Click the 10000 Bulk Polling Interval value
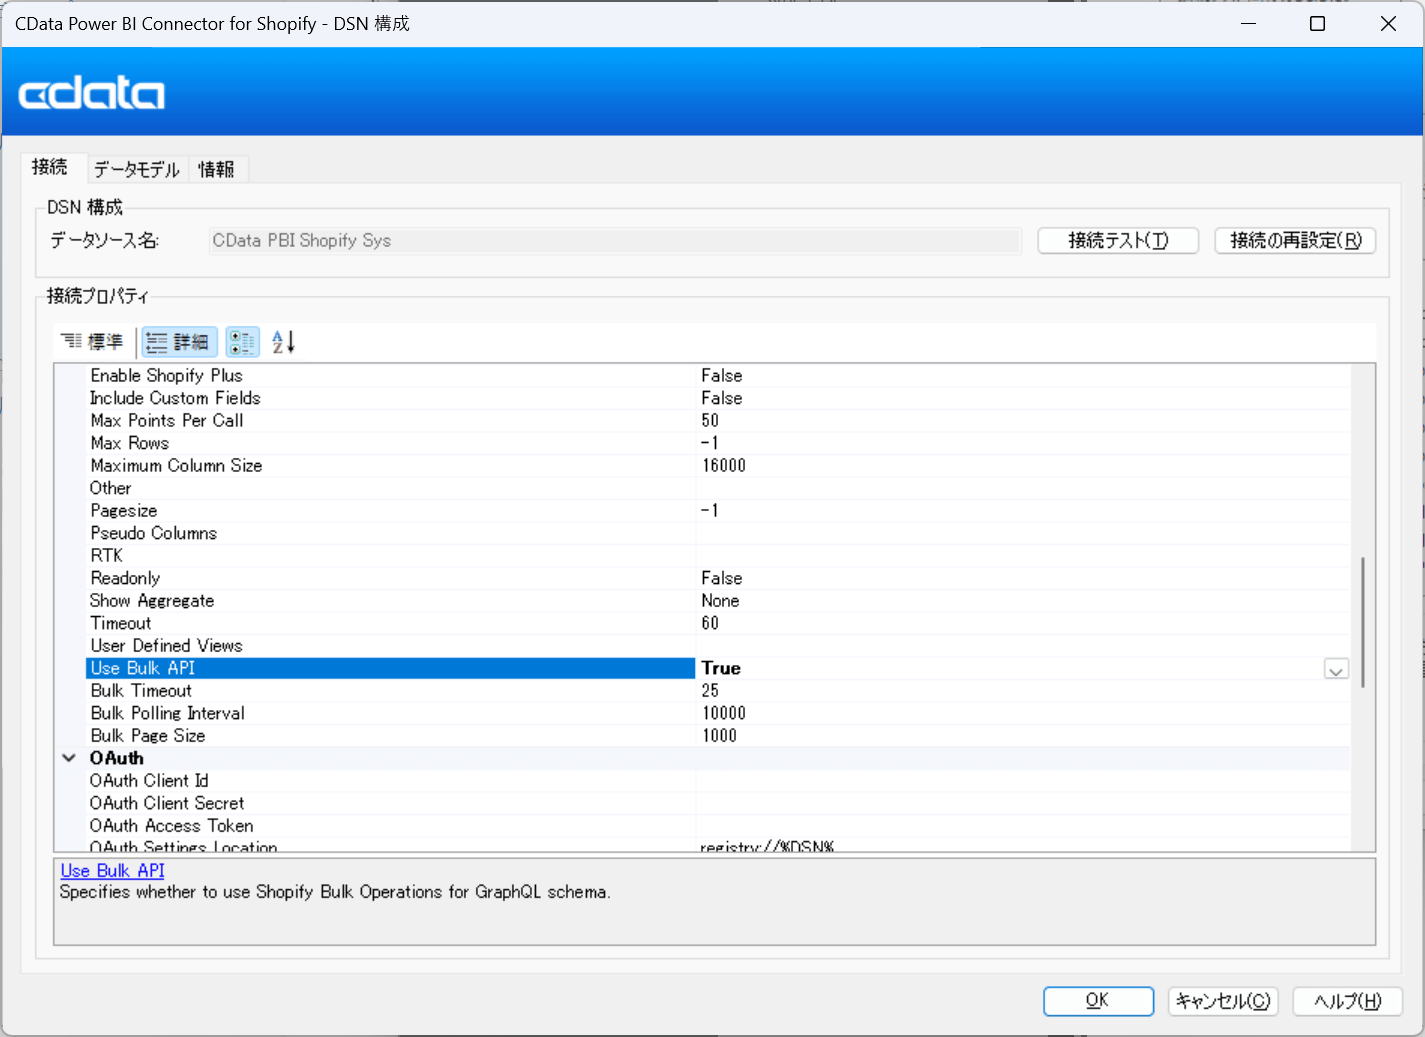The height and width of the screenshot is (1037, 1425). (724, 713)
